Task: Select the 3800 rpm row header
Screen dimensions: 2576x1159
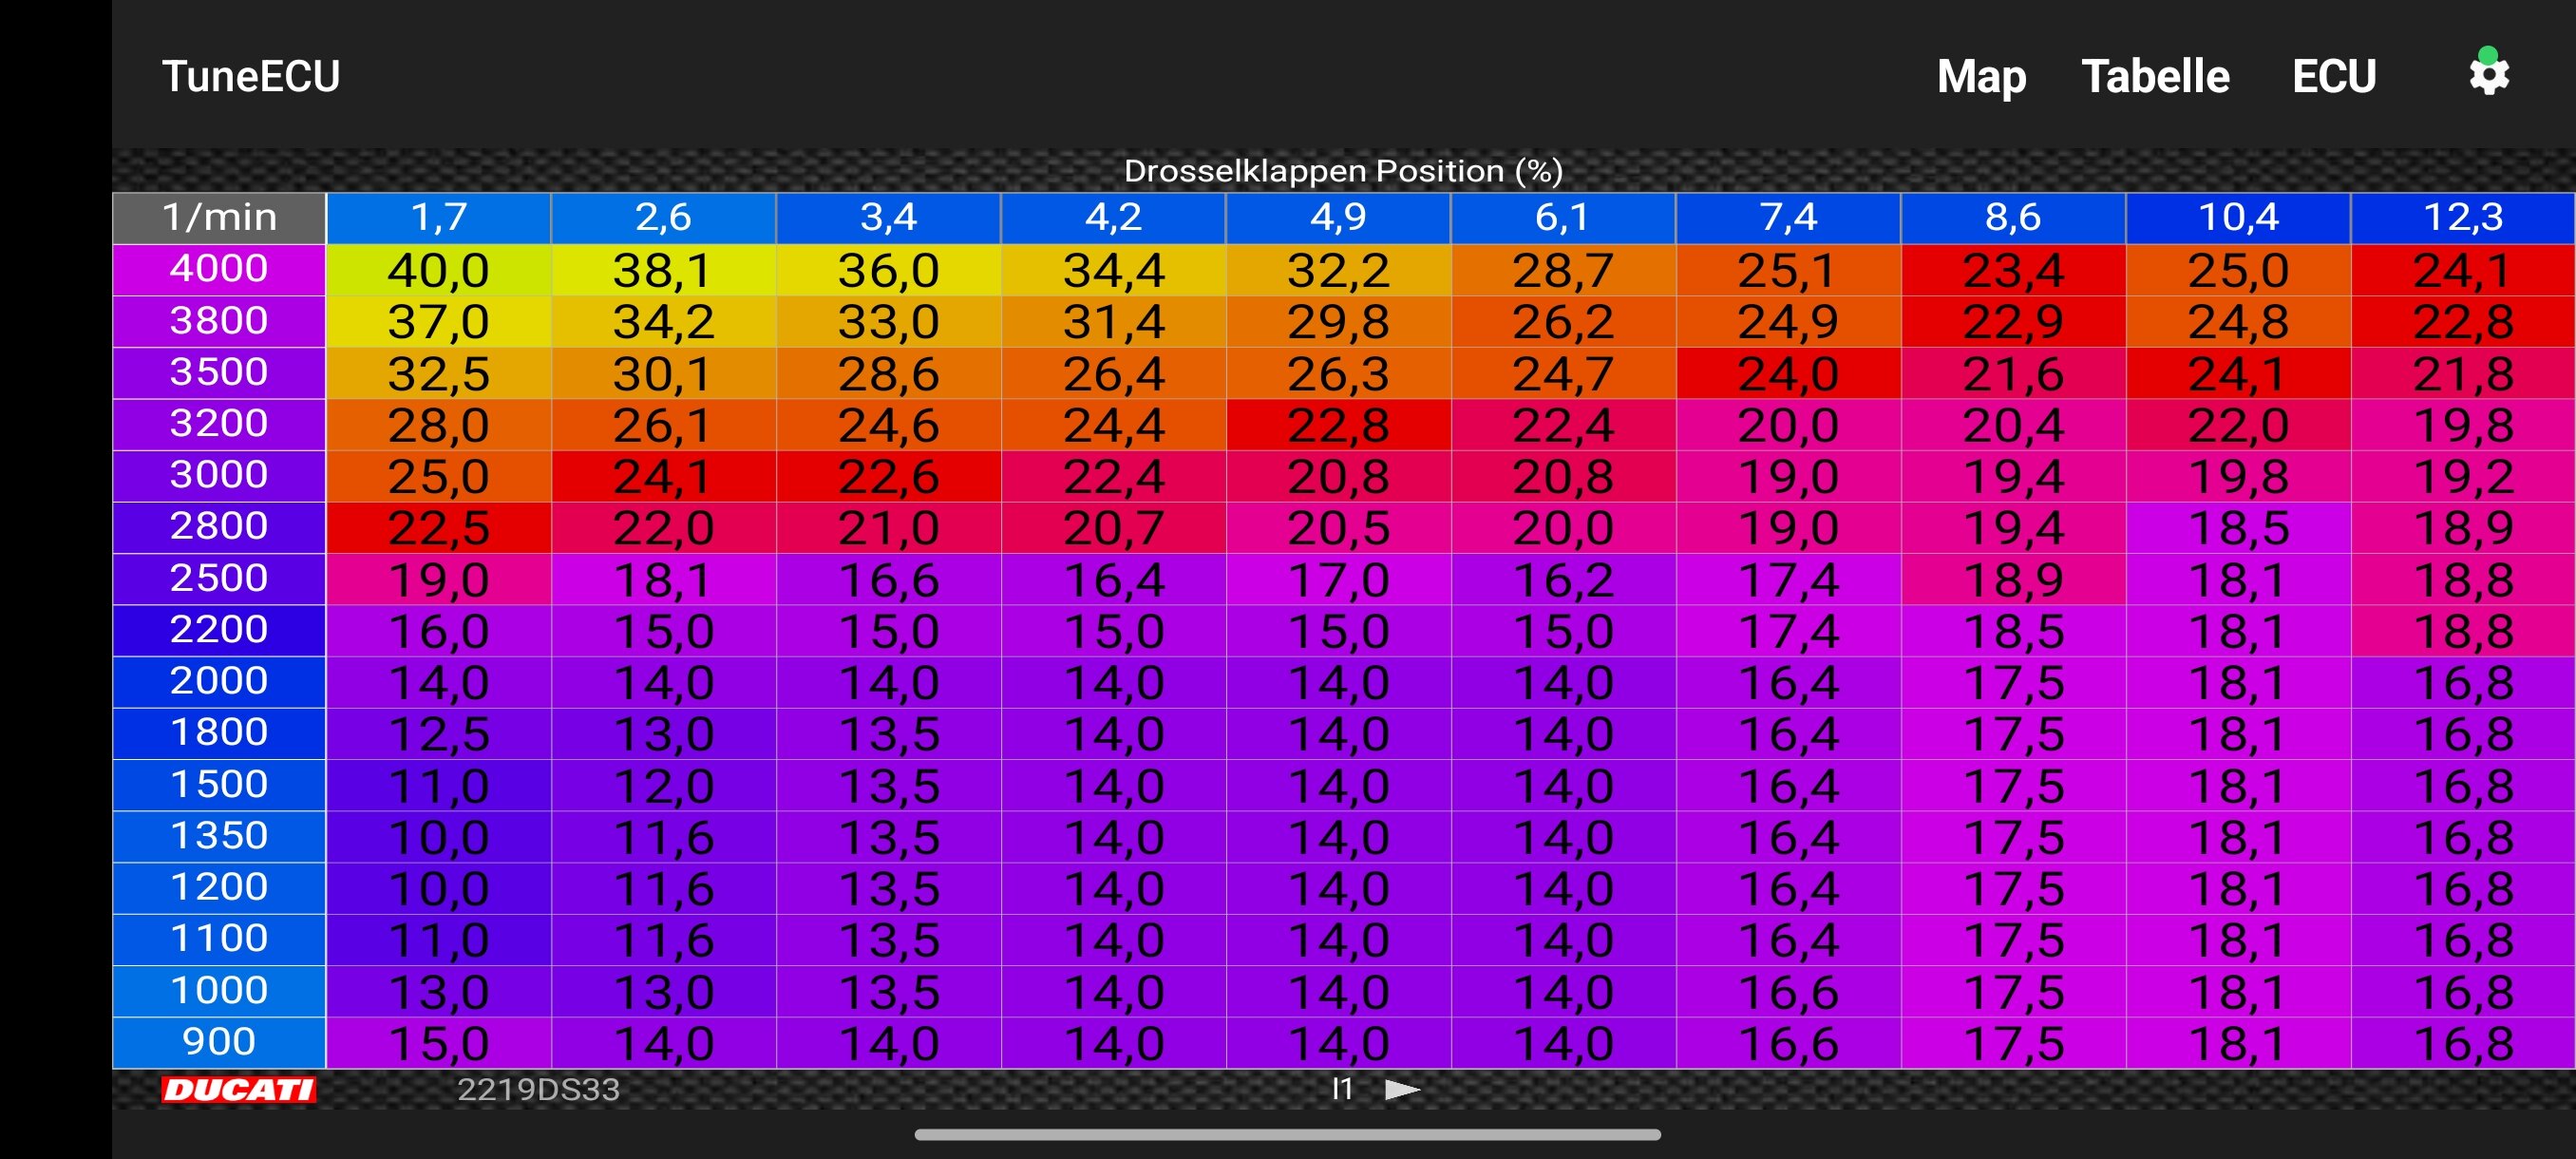Action: 219,321
